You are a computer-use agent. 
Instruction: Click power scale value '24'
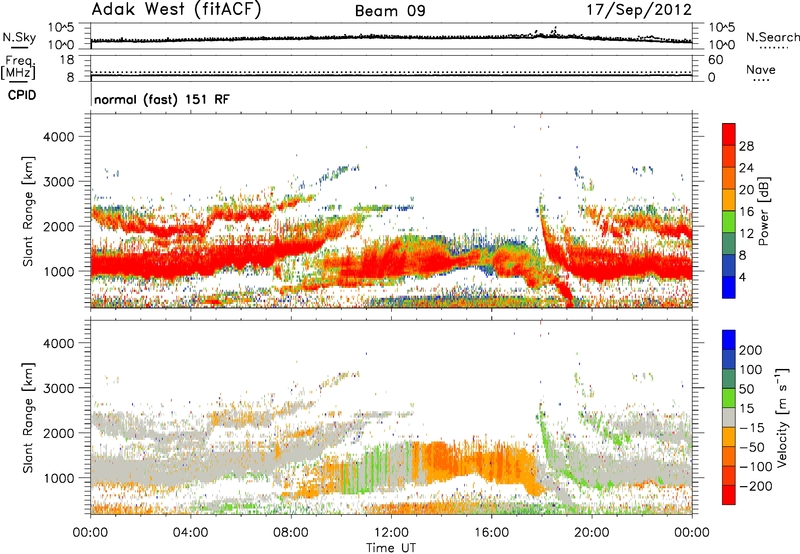(x=746, y=168)
